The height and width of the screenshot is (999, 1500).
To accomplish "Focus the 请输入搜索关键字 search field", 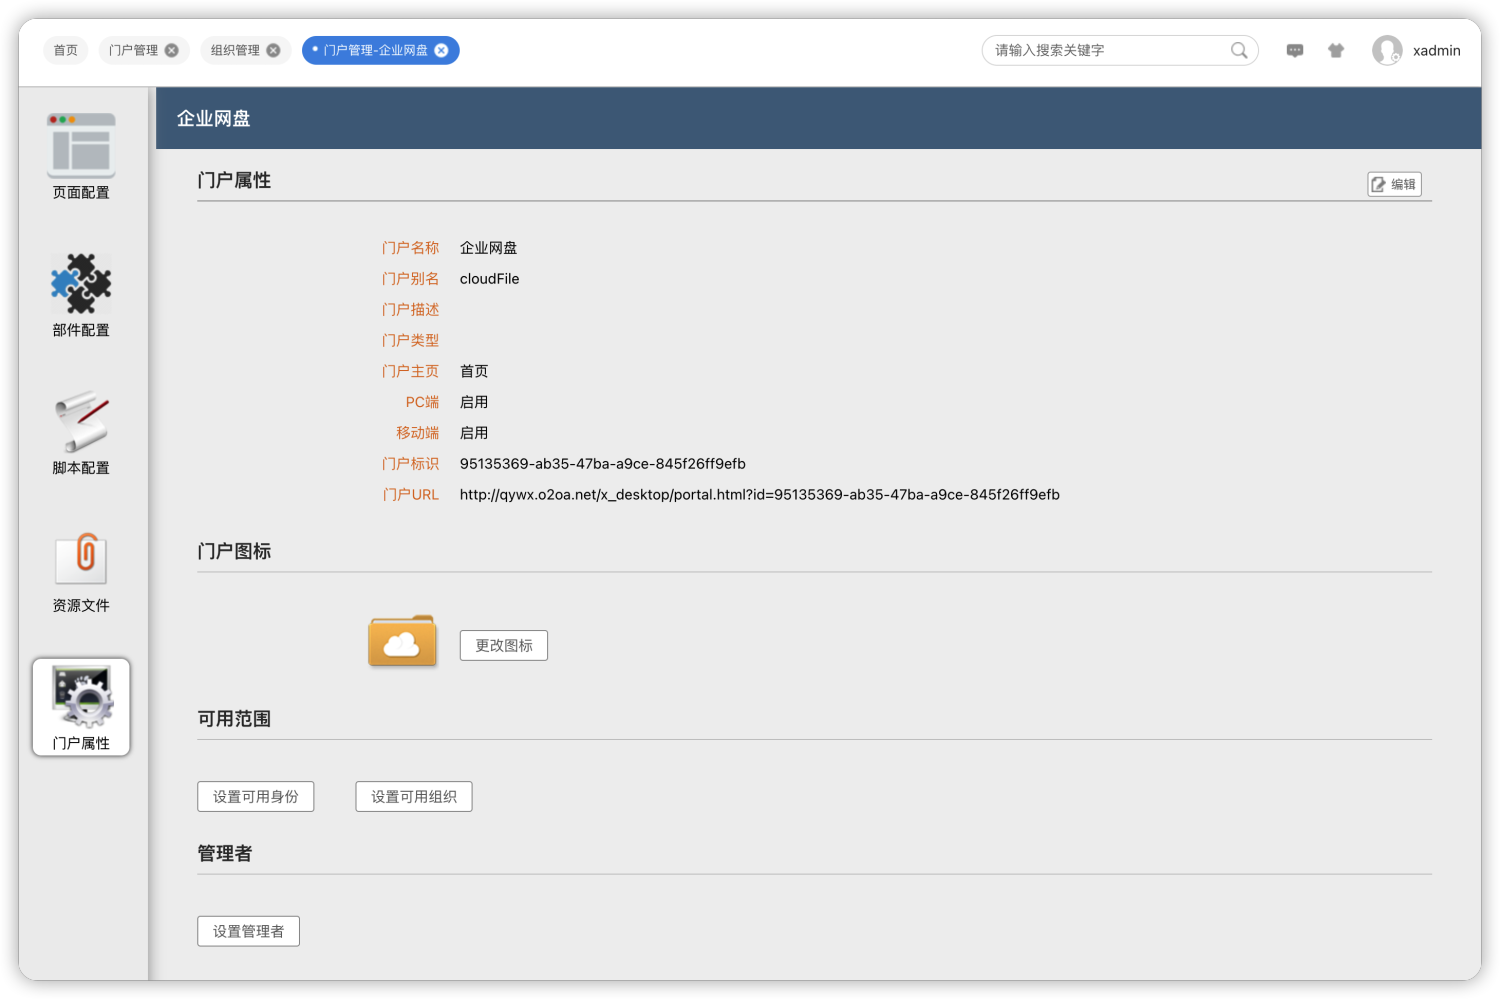I will pyautogui.click(x=1105, y=50).
